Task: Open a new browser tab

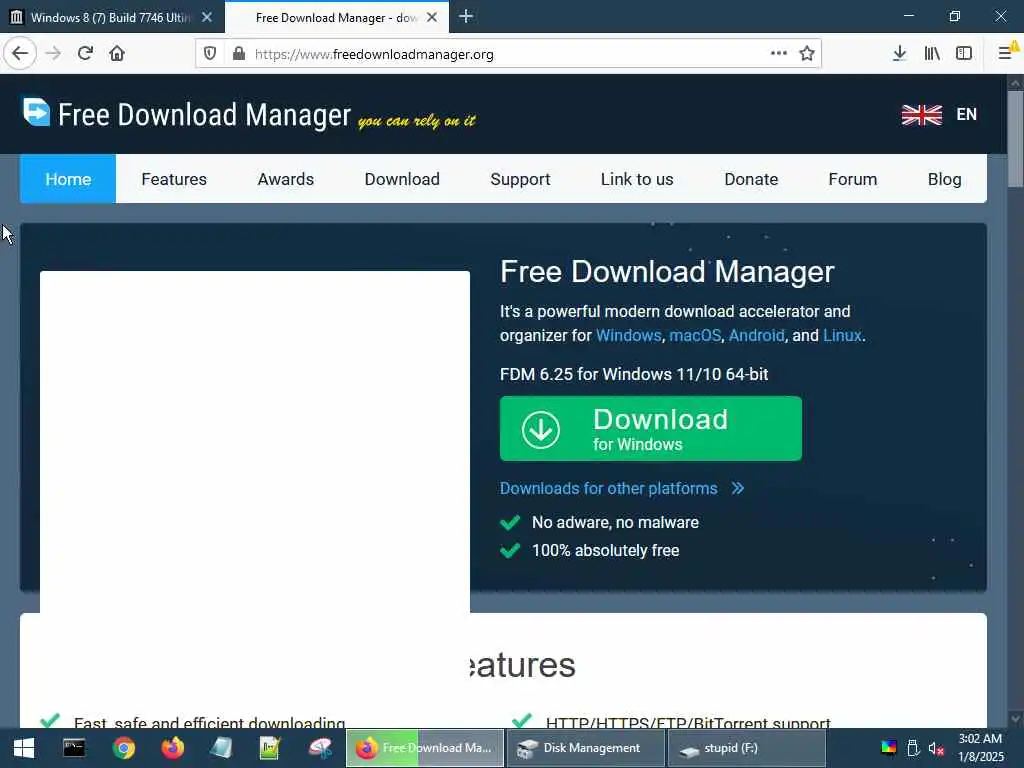Action: pyautogui.click(x=466, y=16)
